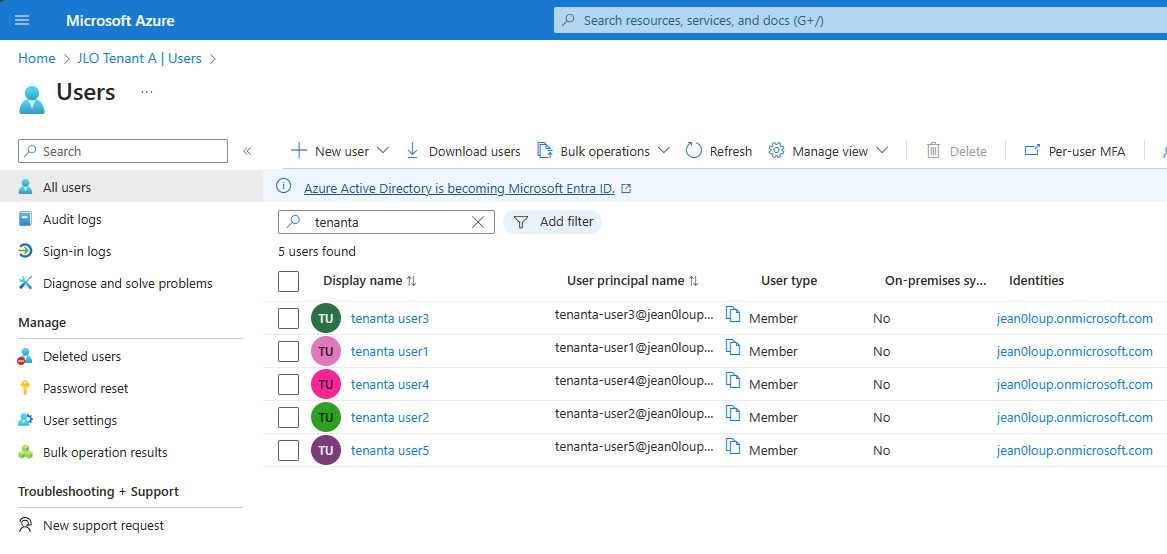Open Azure AD becoming Entra ID link
Viewport: 1167px width, 554px height.
click(459, 188)
